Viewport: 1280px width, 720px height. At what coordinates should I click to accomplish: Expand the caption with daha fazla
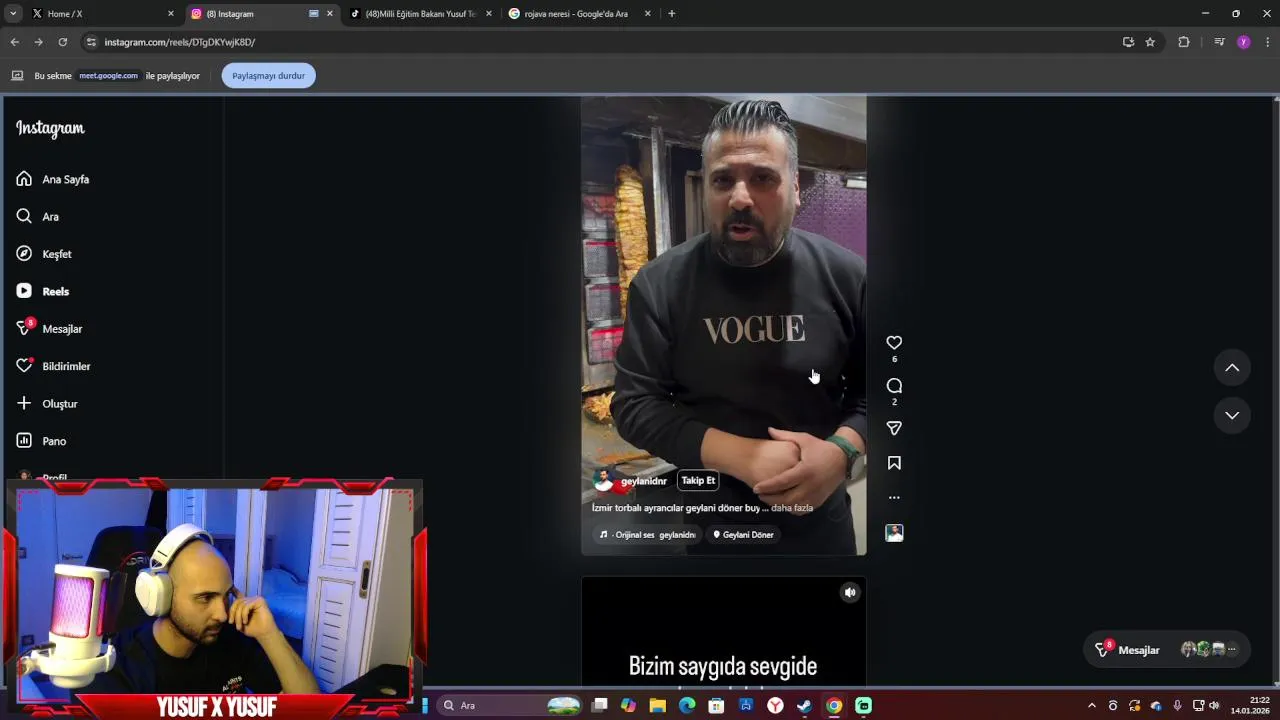(x=792, y=508)
